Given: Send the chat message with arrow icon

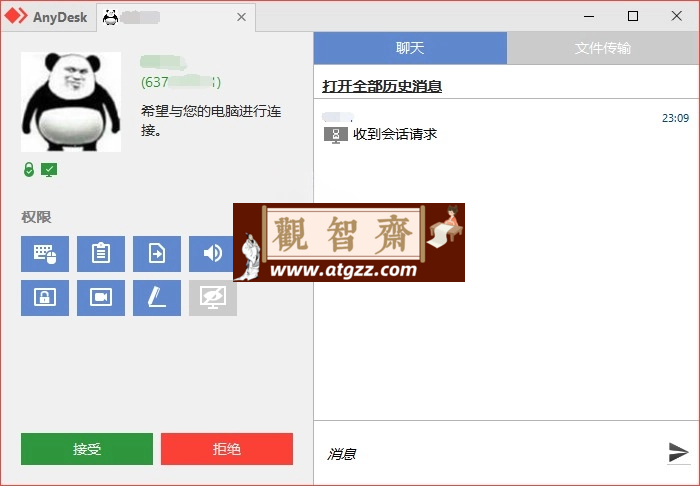Looking at the screenshot, I should (x=679, y=453).
